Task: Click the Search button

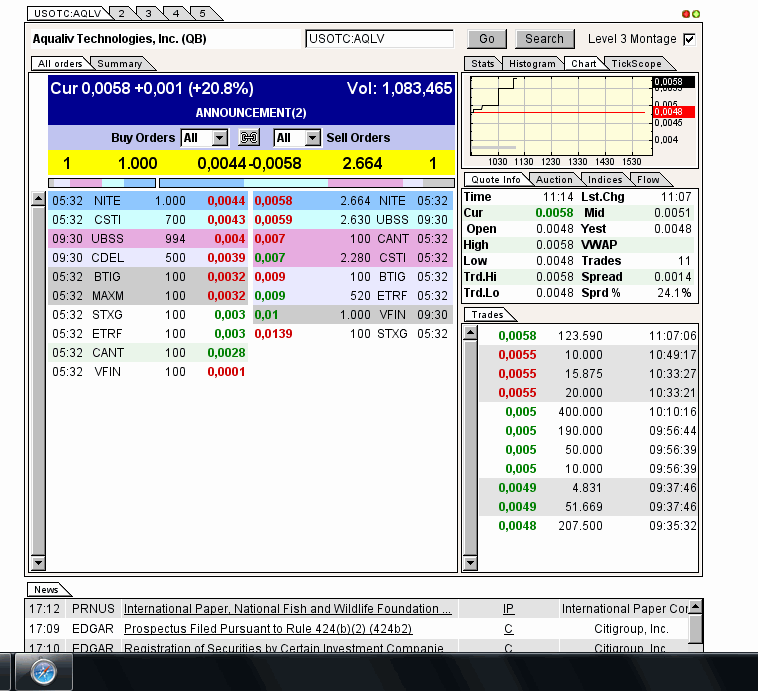Action: 544,39
